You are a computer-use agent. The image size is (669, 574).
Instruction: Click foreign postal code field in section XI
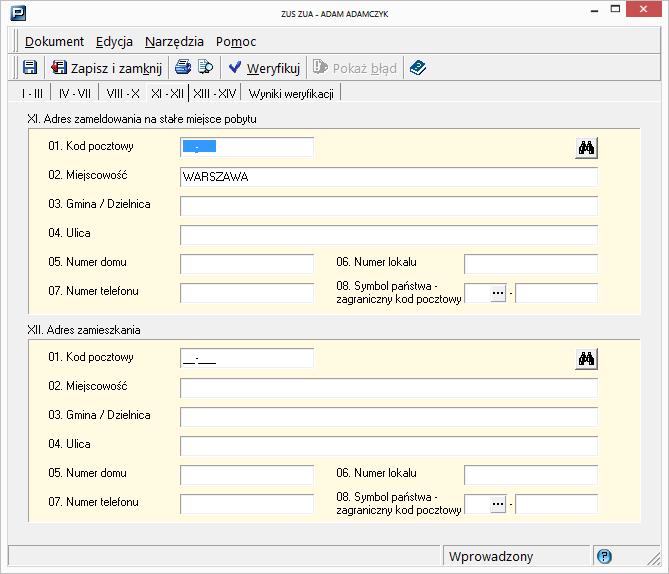pyautogui.click(x=556, y=293)
